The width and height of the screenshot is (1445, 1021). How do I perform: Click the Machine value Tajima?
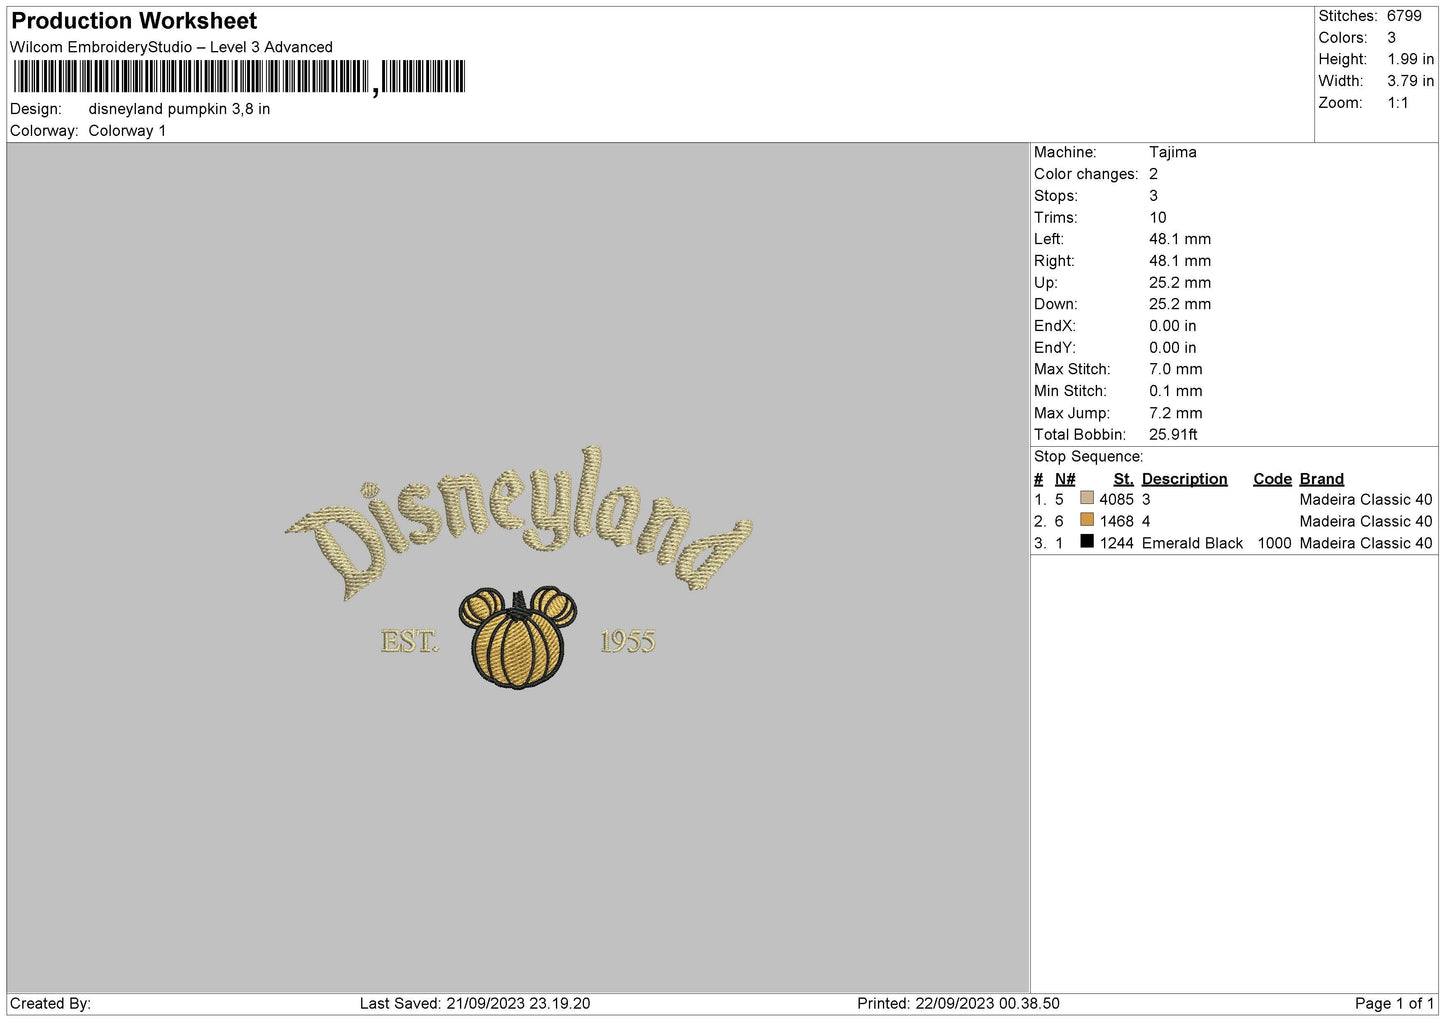(1172, 152)
